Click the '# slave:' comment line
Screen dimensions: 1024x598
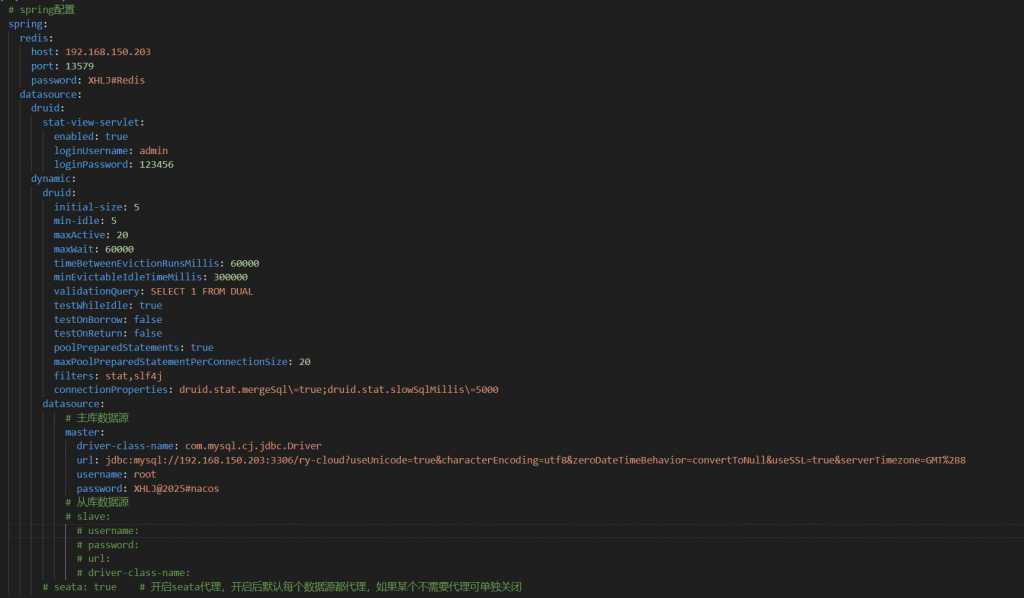click(88, 516)
